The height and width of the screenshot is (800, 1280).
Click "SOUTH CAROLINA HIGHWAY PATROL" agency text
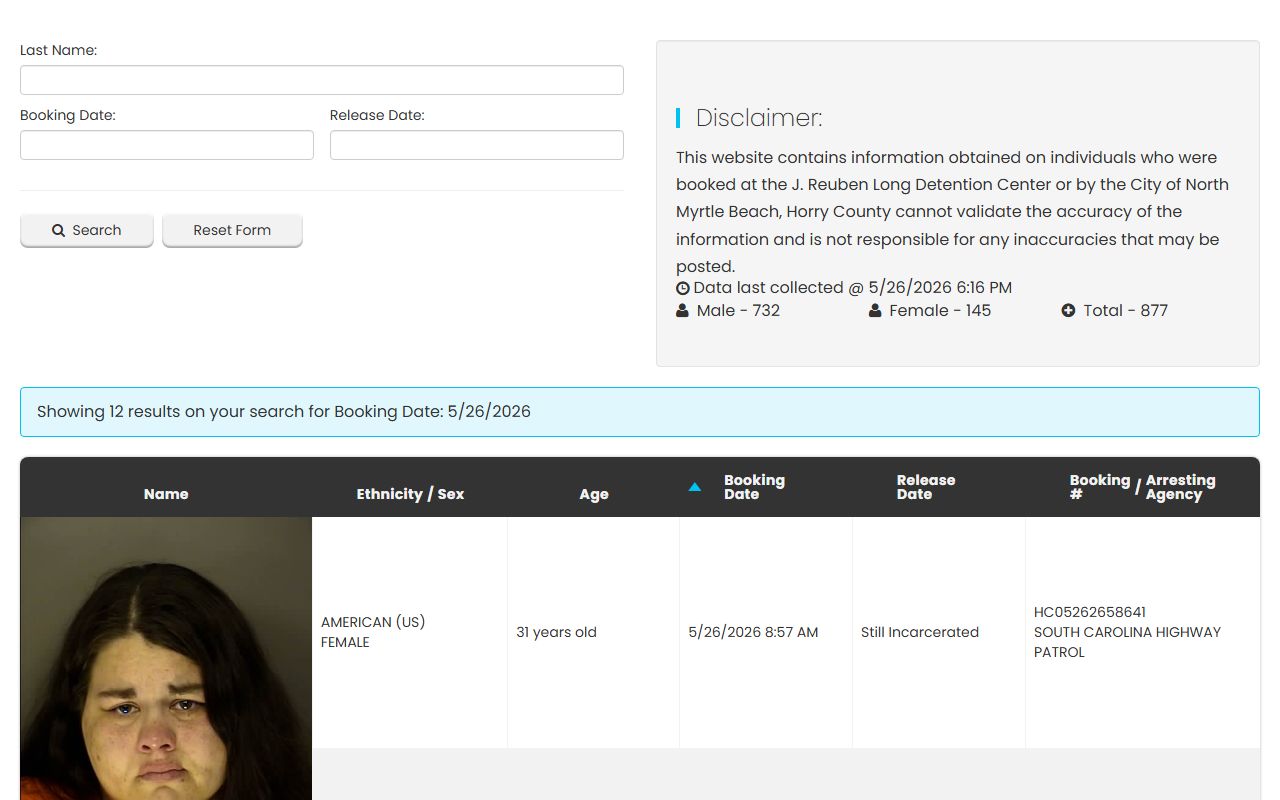pyautogui.click(x=1127, y=642)
